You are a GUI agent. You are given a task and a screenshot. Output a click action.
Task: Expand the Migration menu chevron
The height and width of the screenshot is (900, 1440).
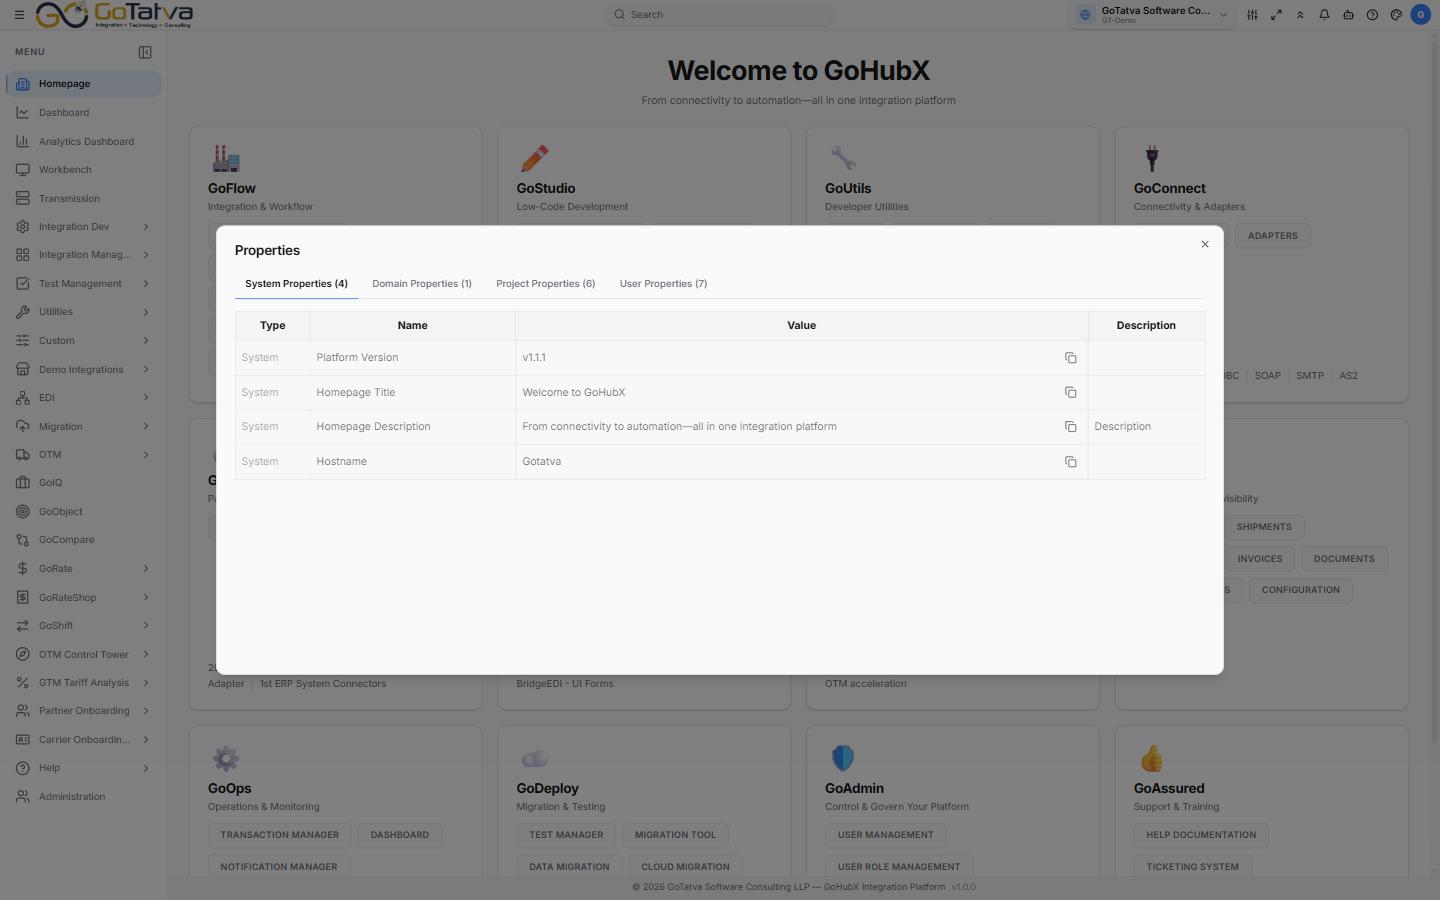[x=146, y=427]
